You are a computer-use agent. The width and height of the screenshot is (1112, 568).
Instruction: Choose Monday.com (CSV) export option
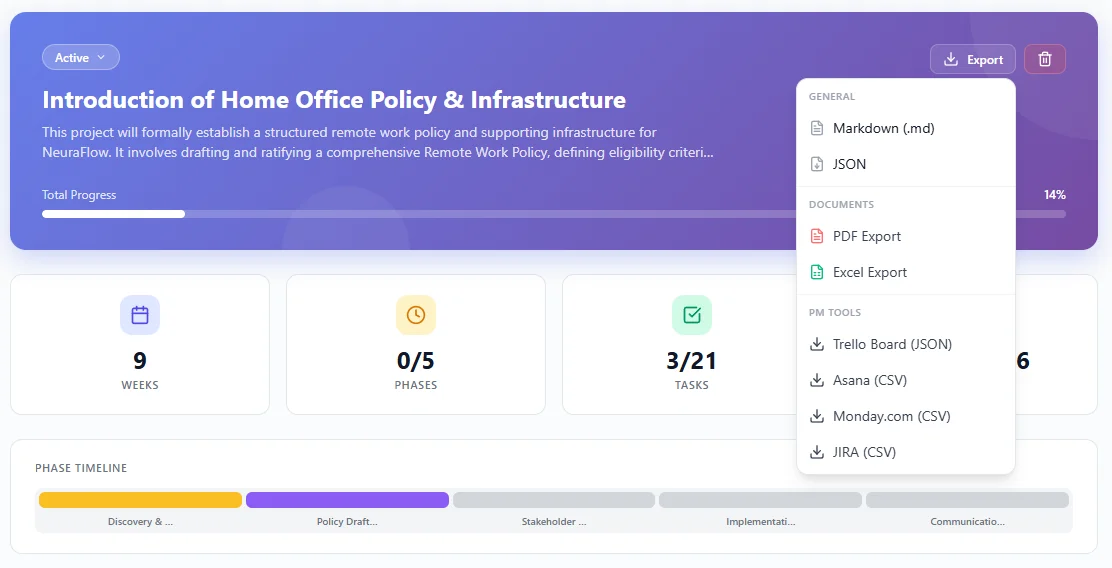point(891,417)
